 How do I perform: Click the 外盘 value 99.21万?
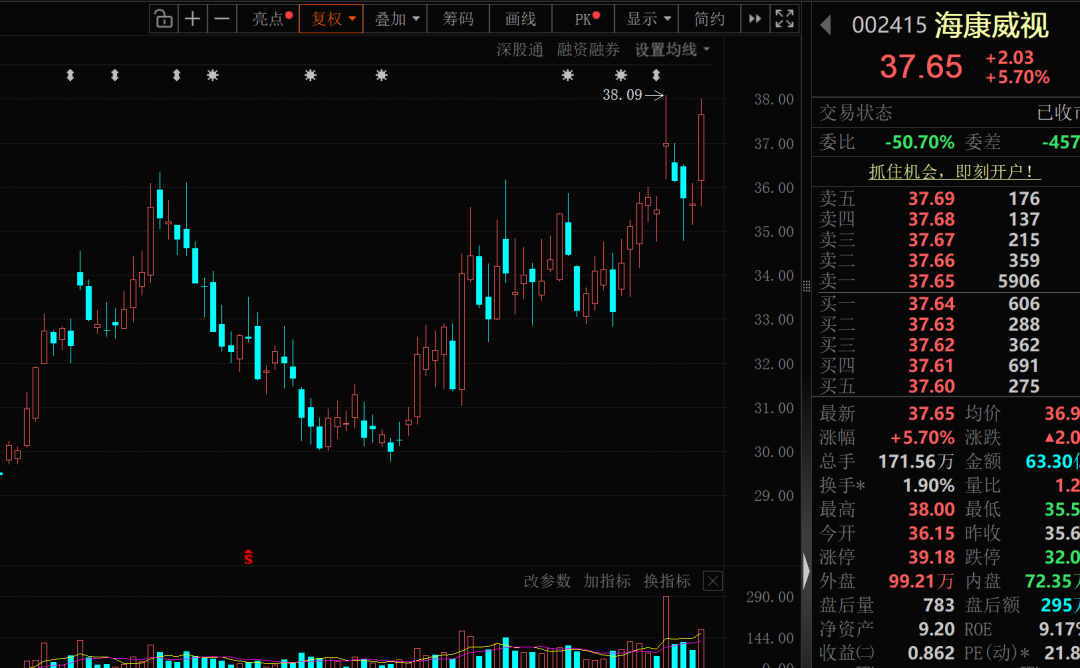tap(922, 581)
